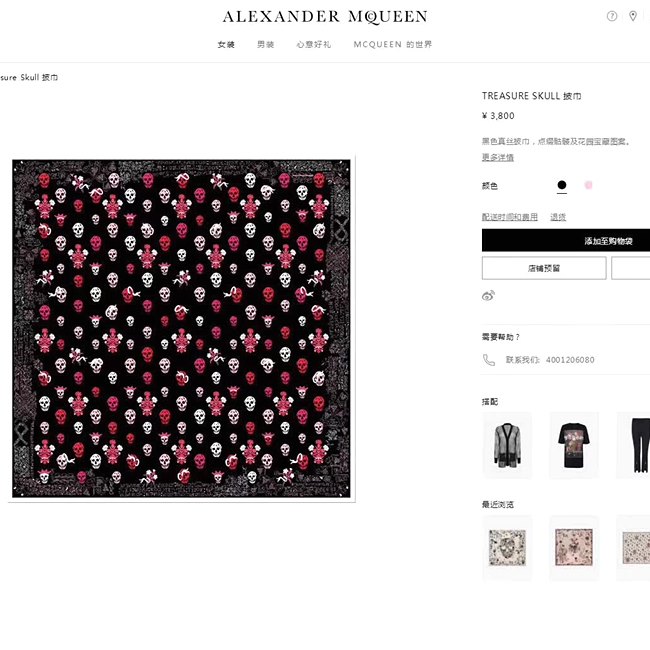
Task: Click the 添加至购物袋 add to bag button
Action: click(566, 240)
